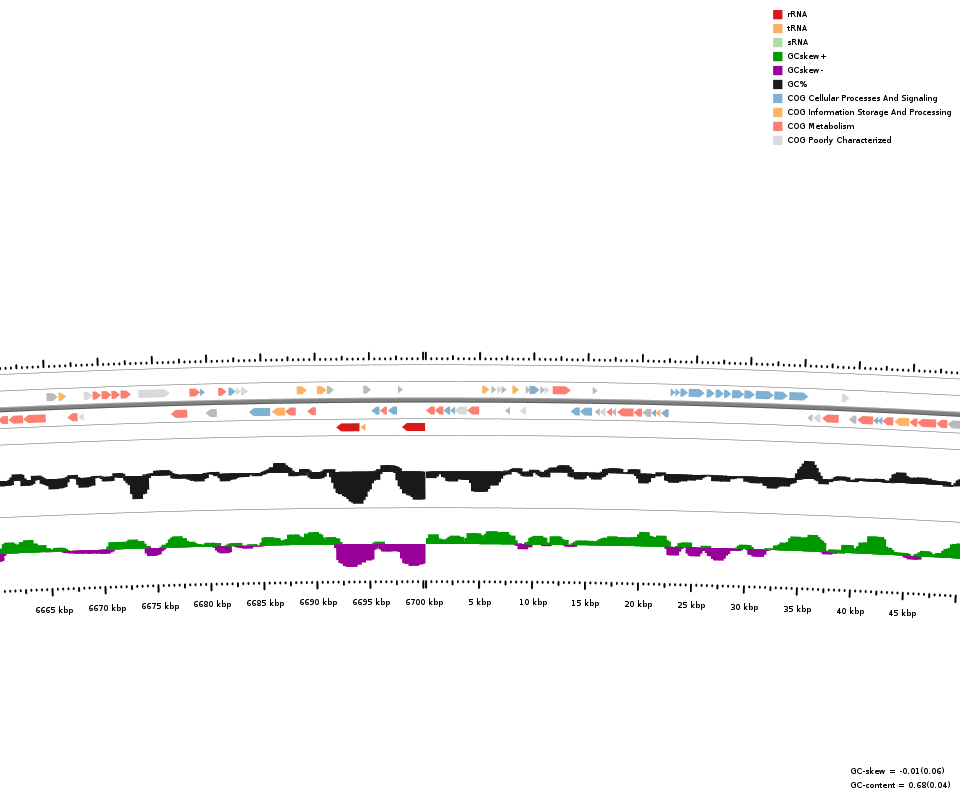This screenshot has height=800, width=960.
Task: Click the COG Information Storage And Processing swatch
Action: tap(777, 112)
